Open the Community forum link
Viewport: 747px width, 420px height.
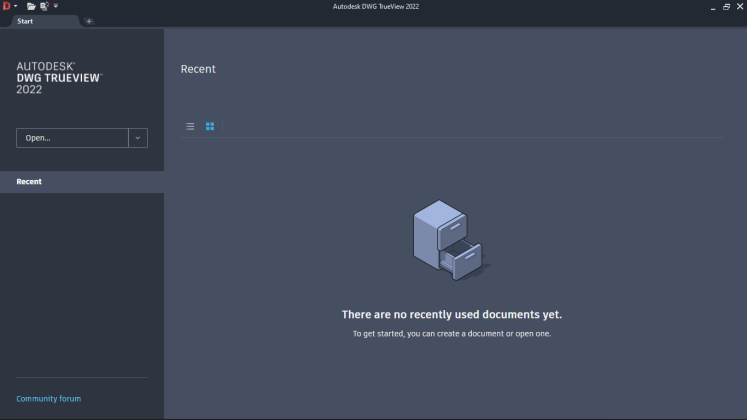[49, 399]
